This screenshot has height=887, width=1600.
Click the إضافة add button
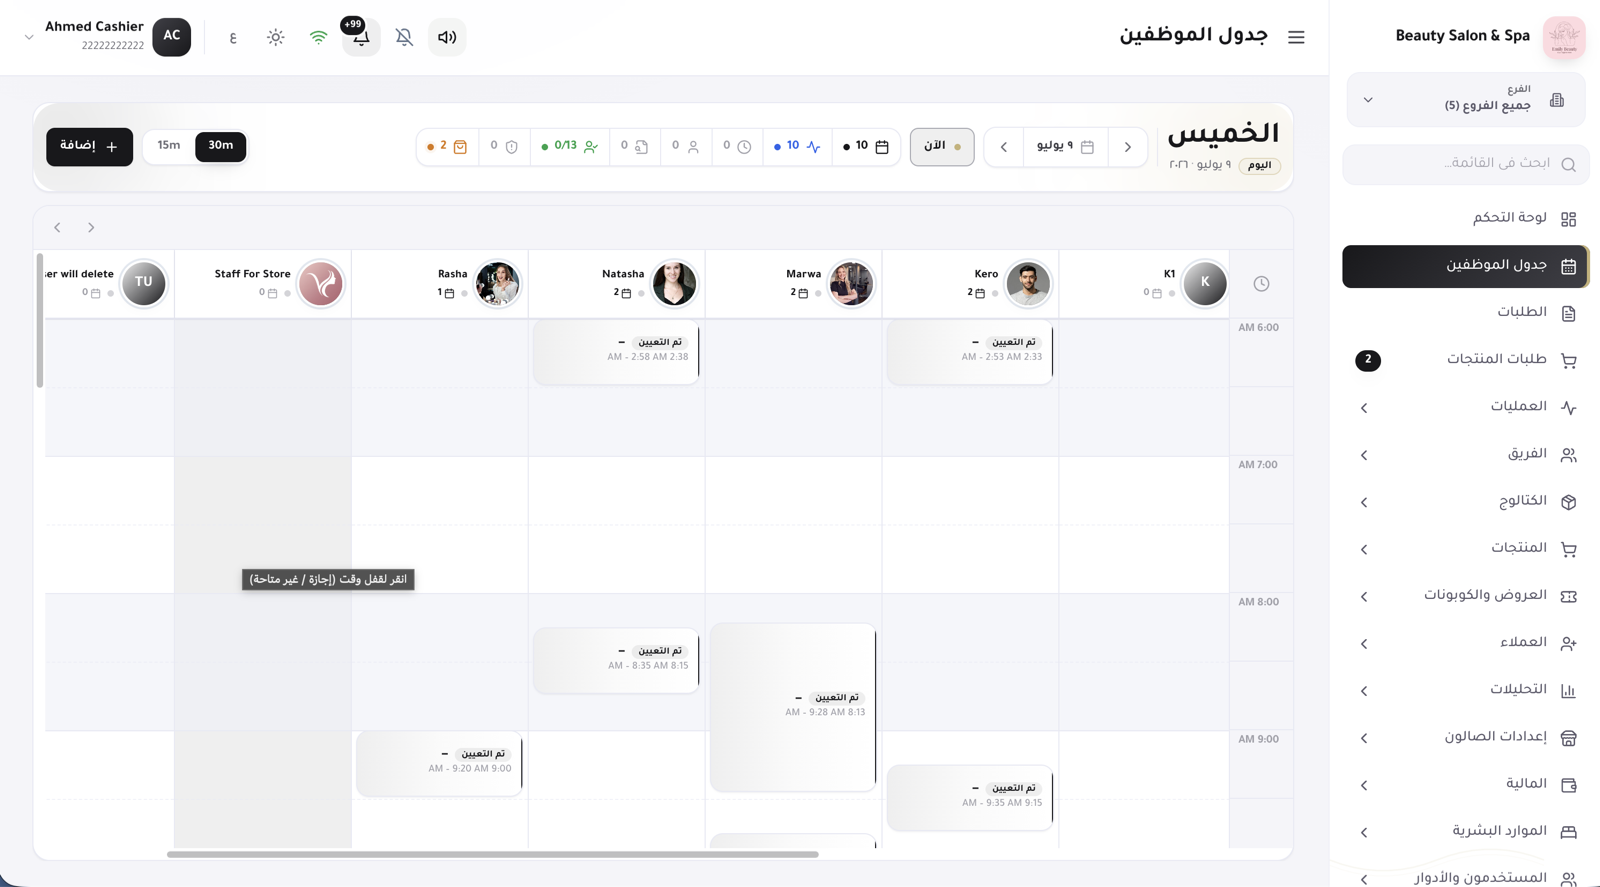[89, 147]
